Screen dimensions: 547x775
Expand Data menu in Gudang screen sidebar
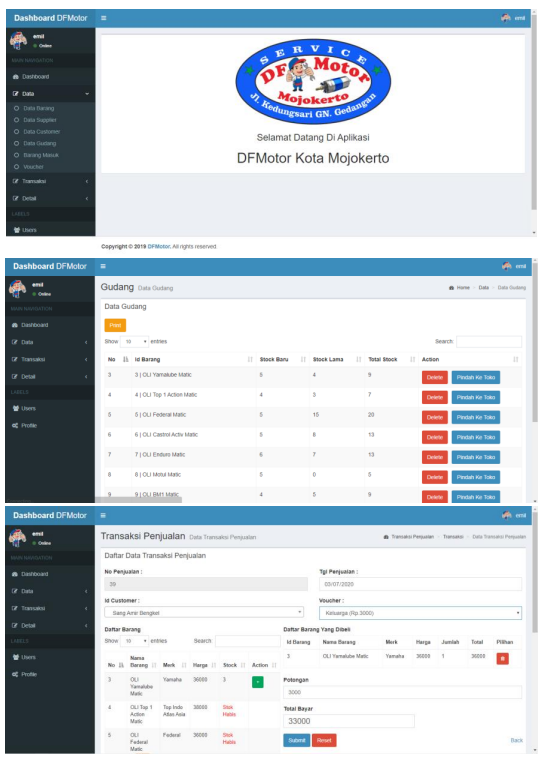[x=49, y=342]
